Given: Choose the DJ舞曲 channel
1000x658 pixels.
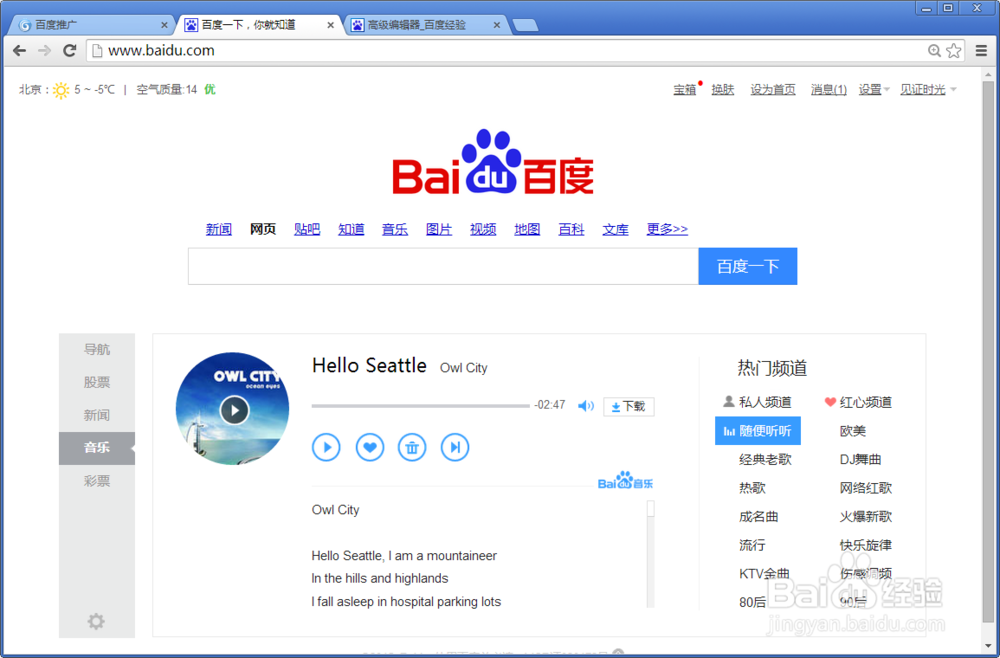Looking at the screenshot, I should click(860, 459).
